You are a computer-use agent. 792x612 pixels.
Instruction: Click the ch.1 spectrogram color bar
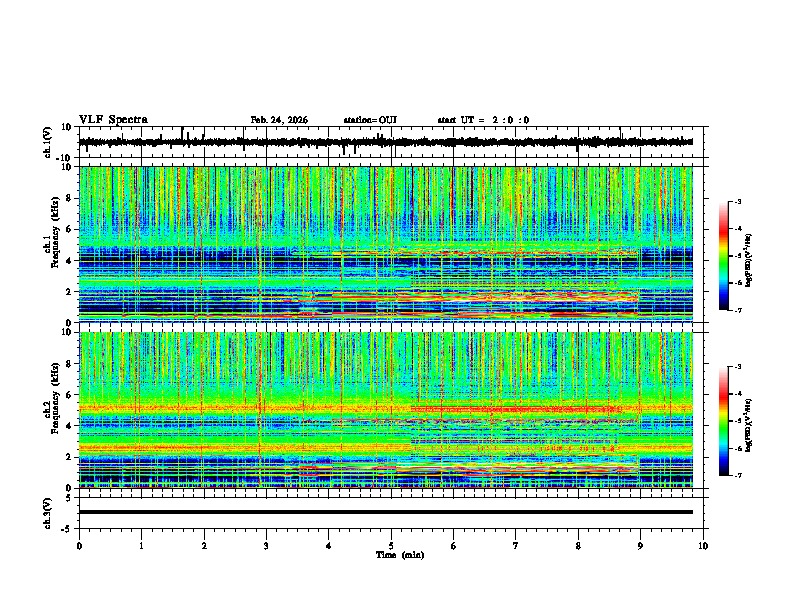724,256
